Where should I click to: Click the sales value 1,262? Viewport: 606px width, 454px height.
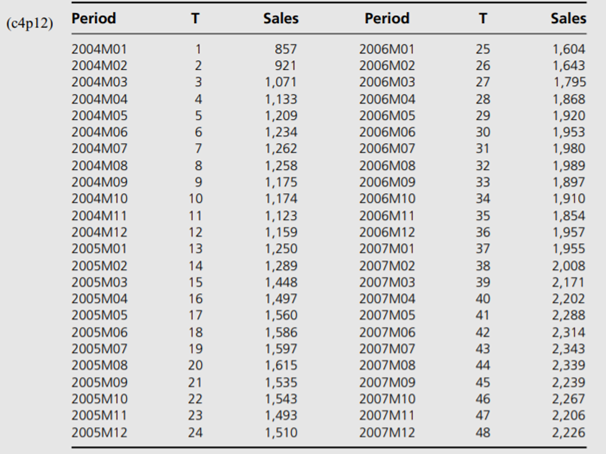(280, 146)
